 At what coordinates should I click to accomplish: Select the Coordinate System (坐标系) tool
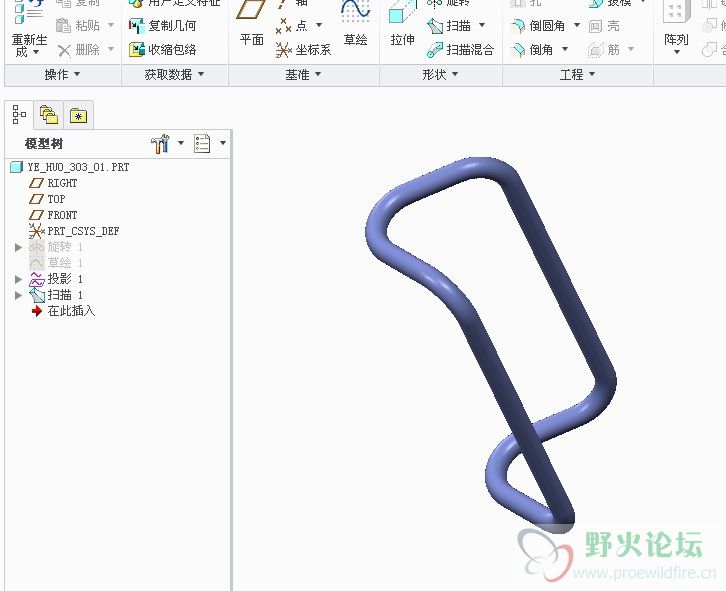click(x=303, y=50)
